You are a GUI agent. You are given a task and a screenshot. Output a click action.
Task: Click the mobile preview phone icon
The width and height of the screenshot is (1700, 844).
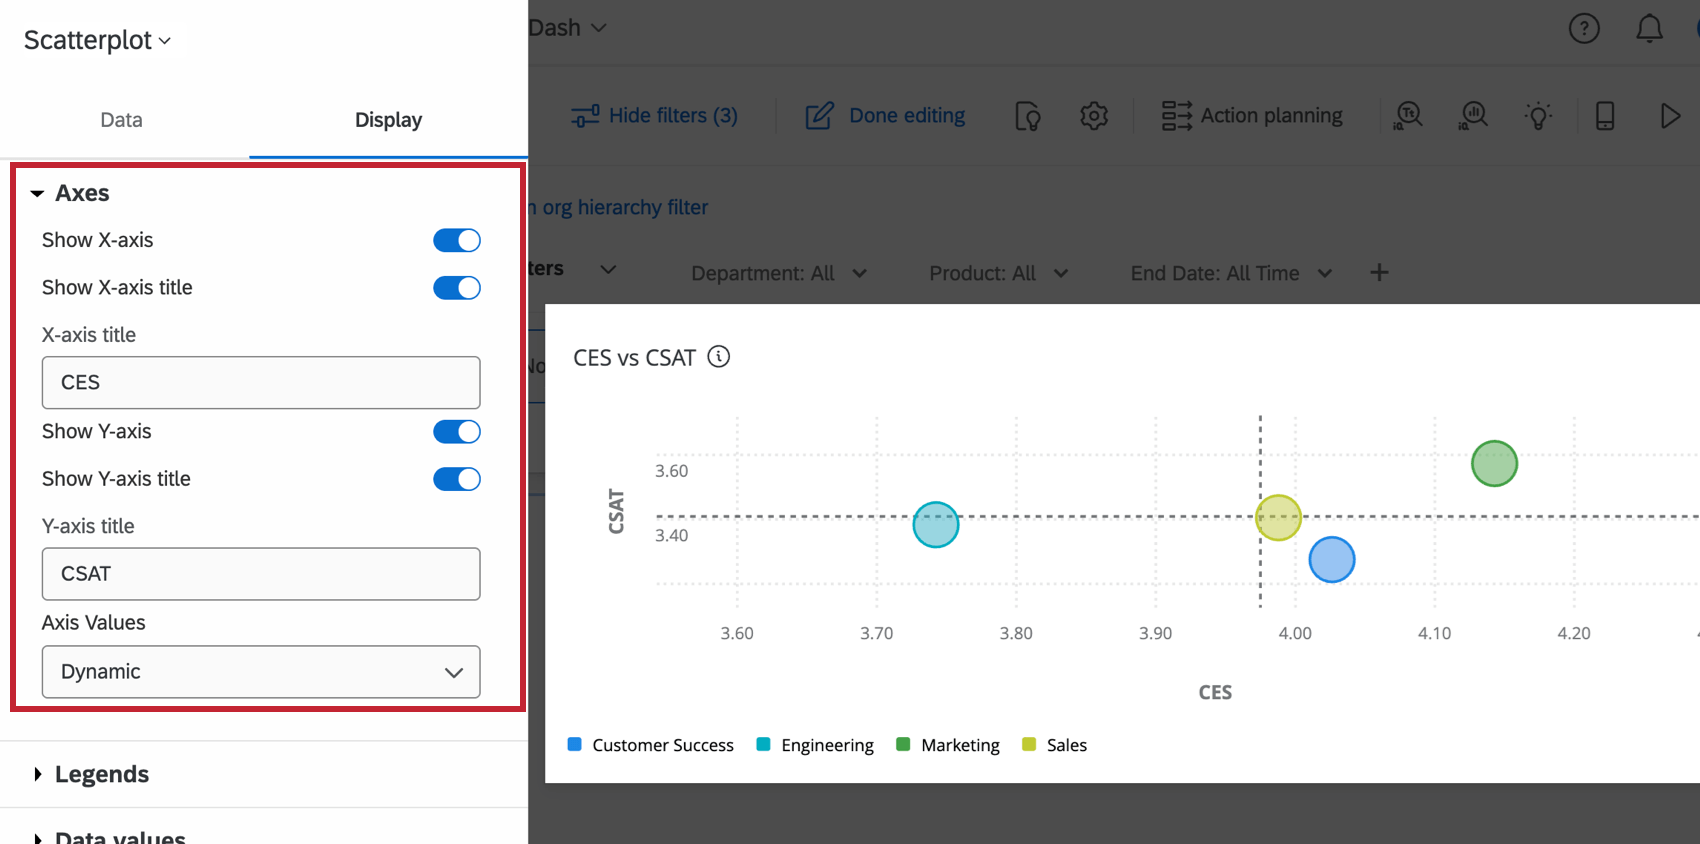[x=1605, y=116]
